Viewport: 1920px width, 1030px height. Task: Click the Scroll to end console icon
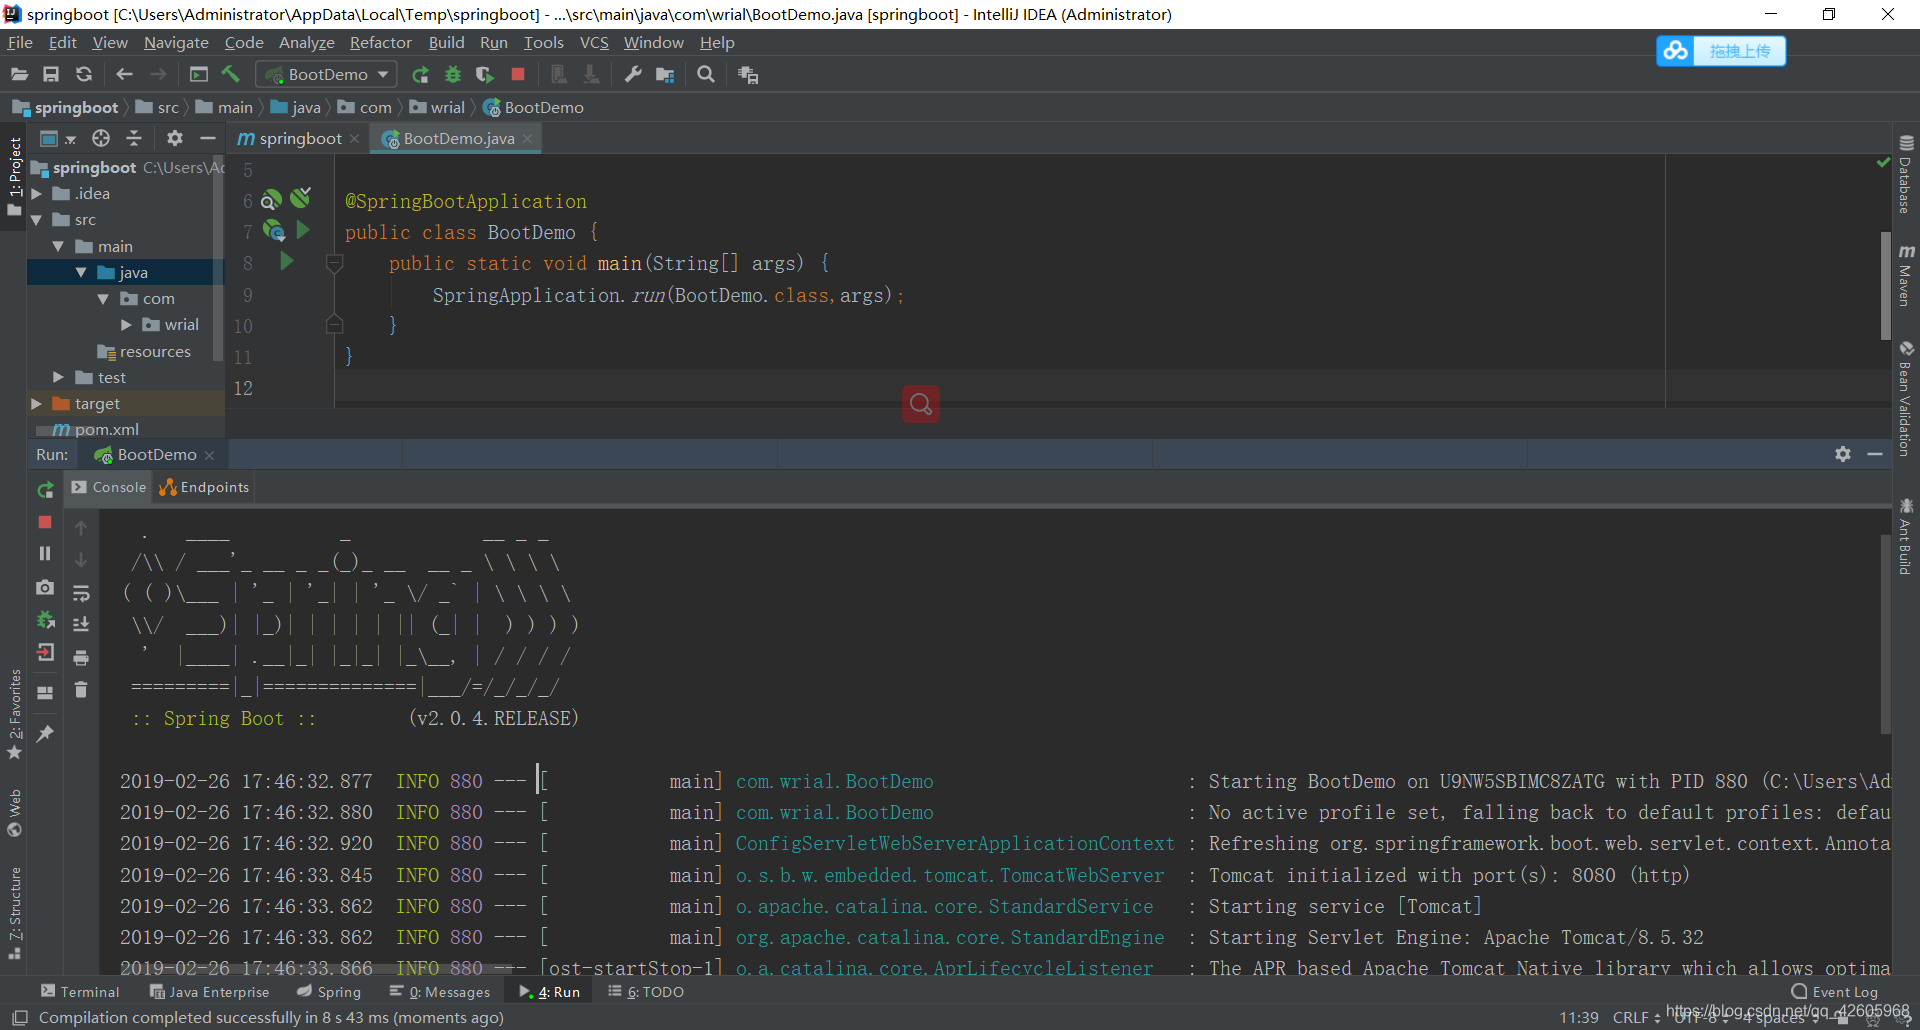(x=81, y=625)
